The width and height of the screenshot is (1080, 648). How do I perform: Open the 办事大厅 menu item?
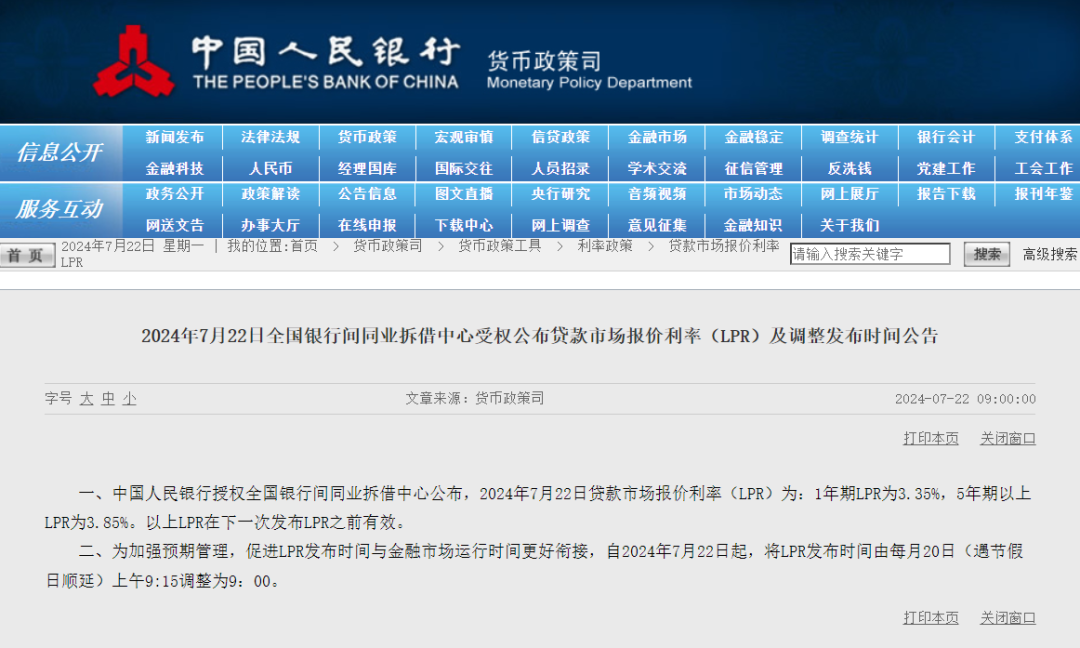tap(271, 225)
